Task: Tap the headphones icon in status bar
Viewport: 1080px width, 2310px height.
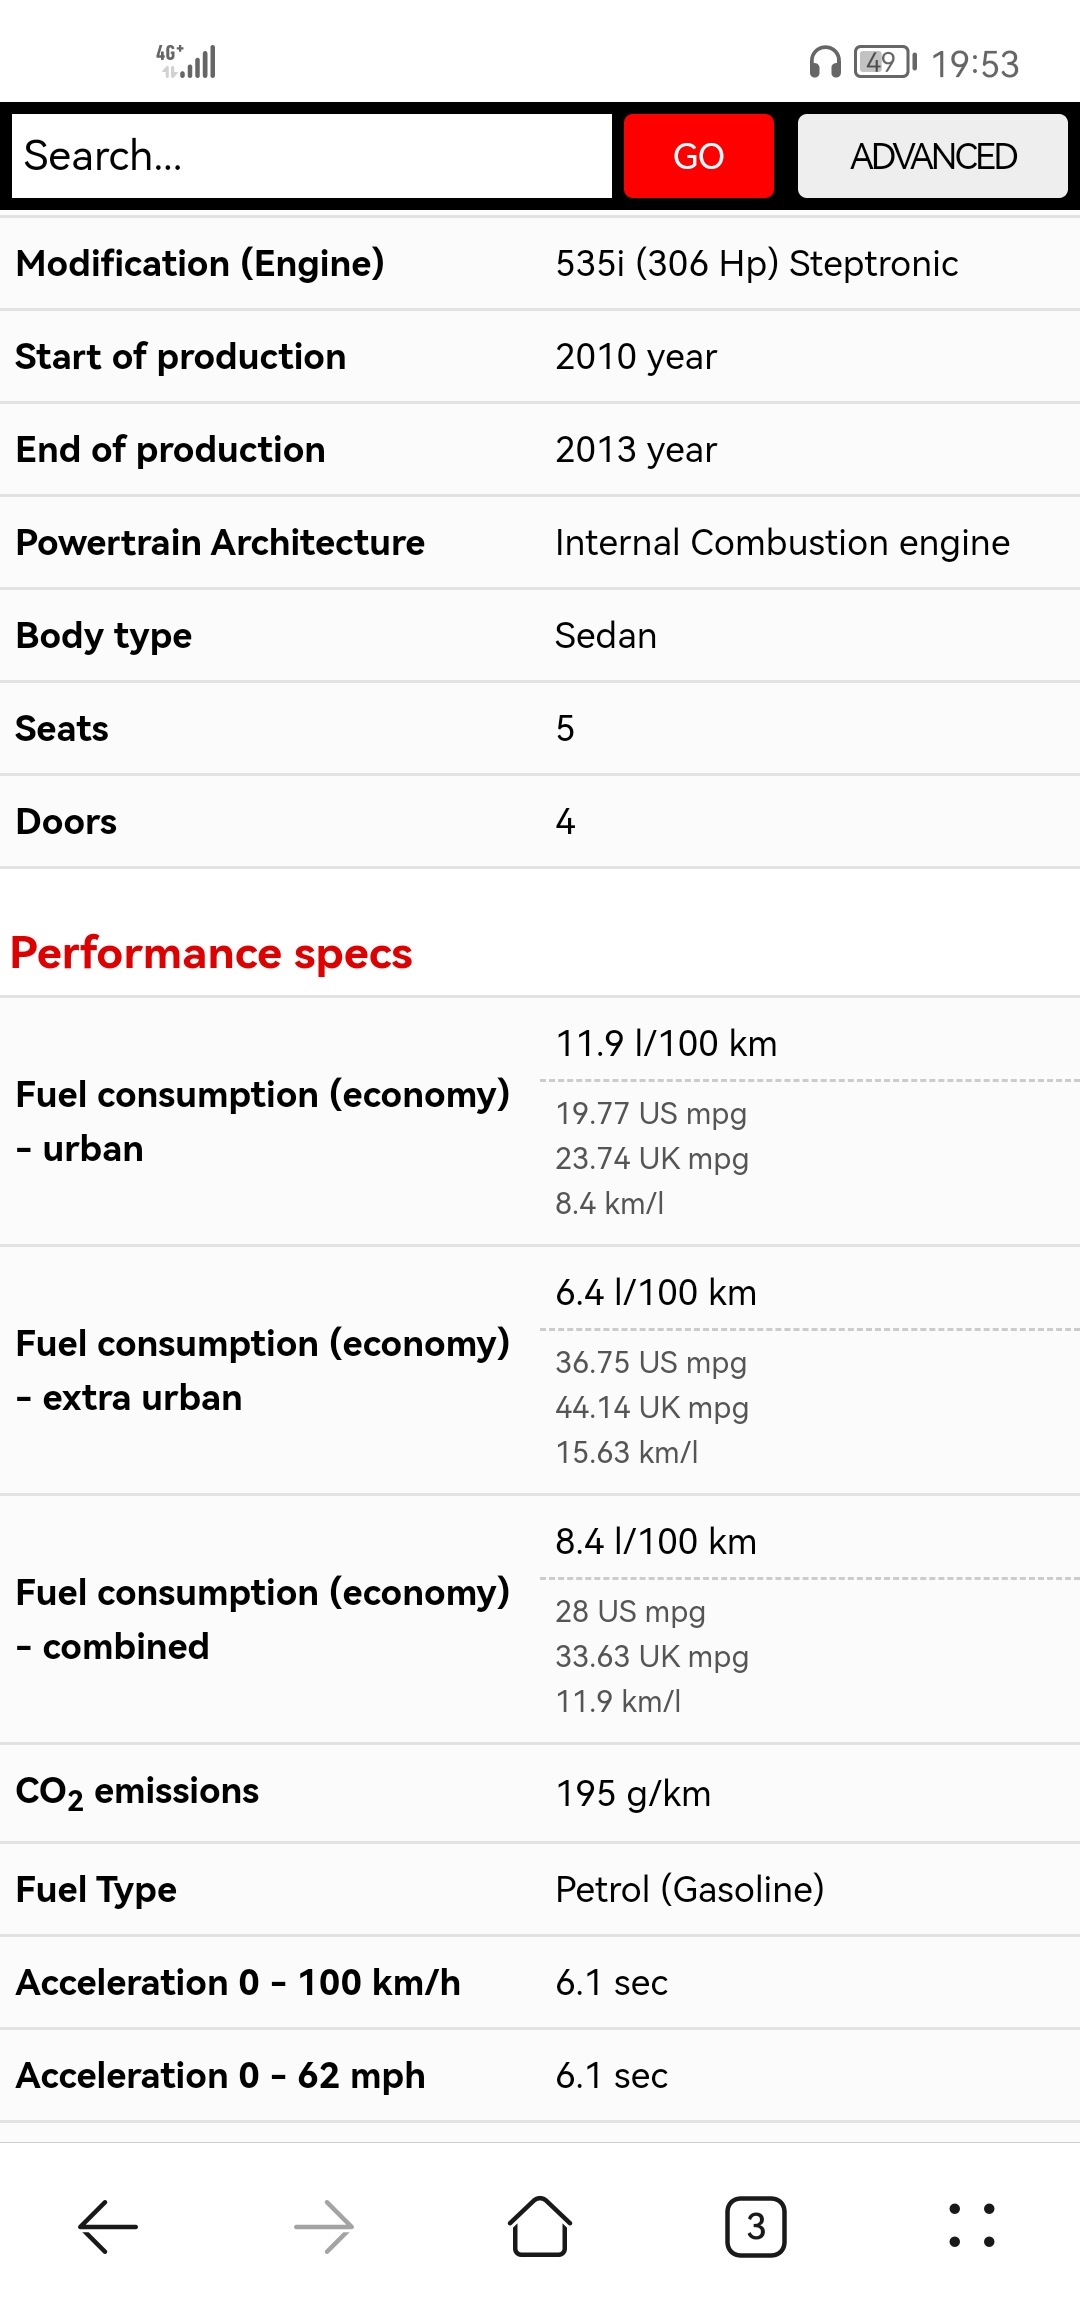Action: point(825,63)
